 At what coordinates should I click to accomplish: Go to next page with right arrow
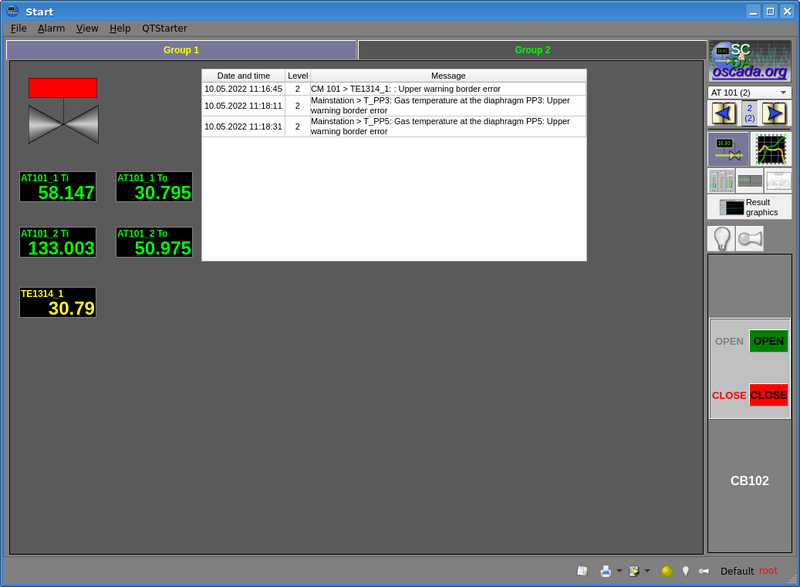pos(774,113)
